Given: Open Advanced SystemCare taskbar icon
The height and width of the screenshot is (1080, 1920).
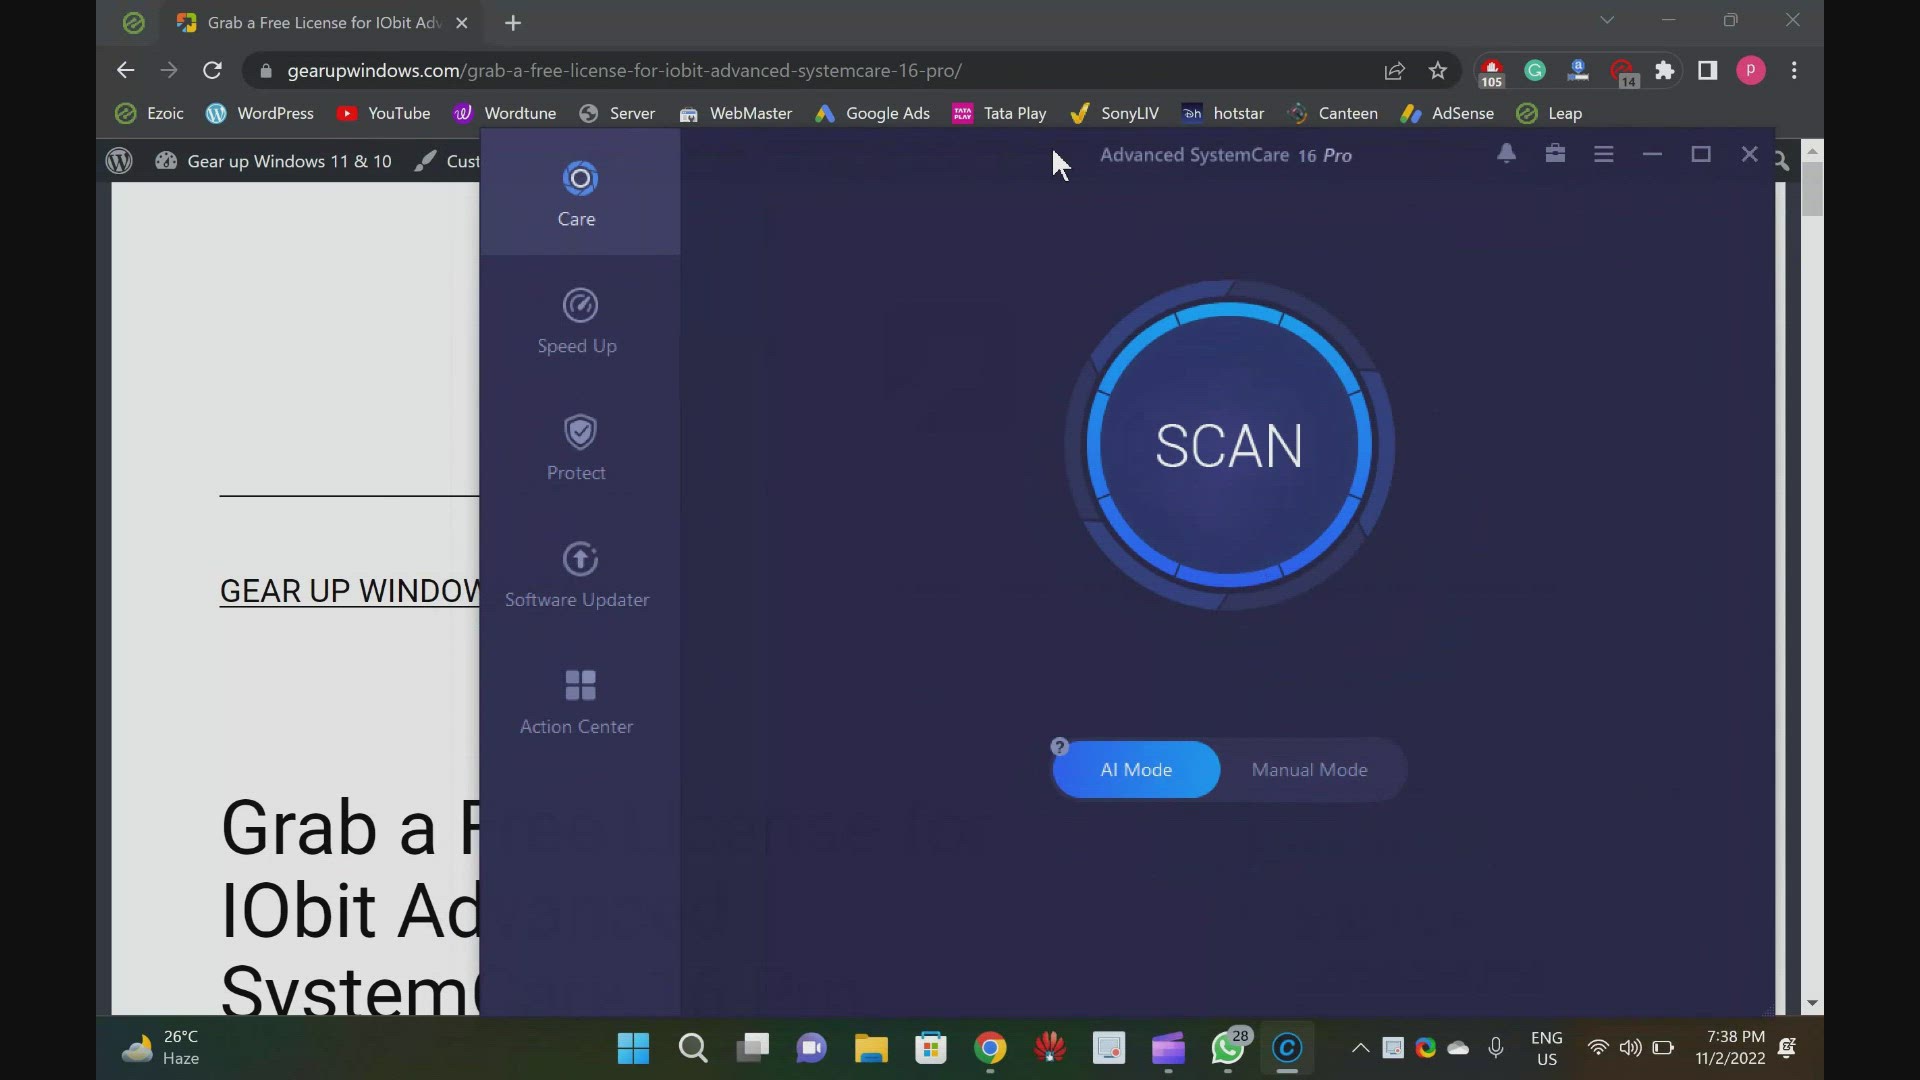Looking at the screenshot, I should click(1287, 1048).
